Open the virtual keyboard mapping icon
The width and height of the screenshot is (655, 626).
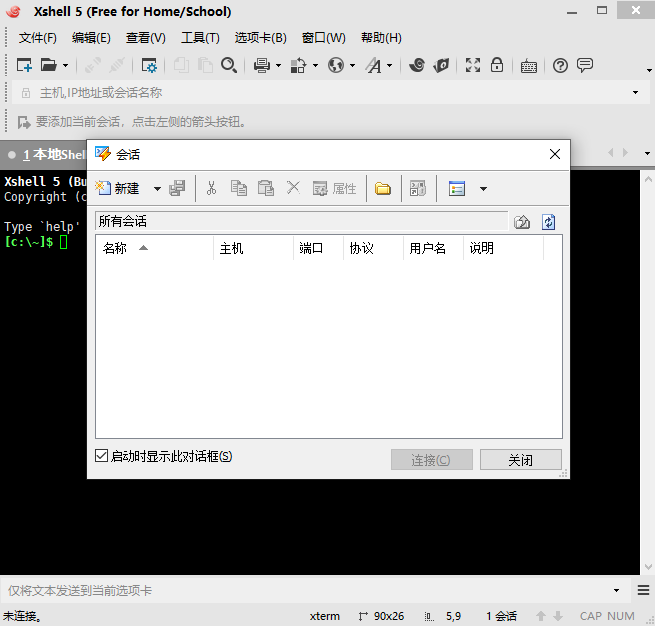coord(528,66)
